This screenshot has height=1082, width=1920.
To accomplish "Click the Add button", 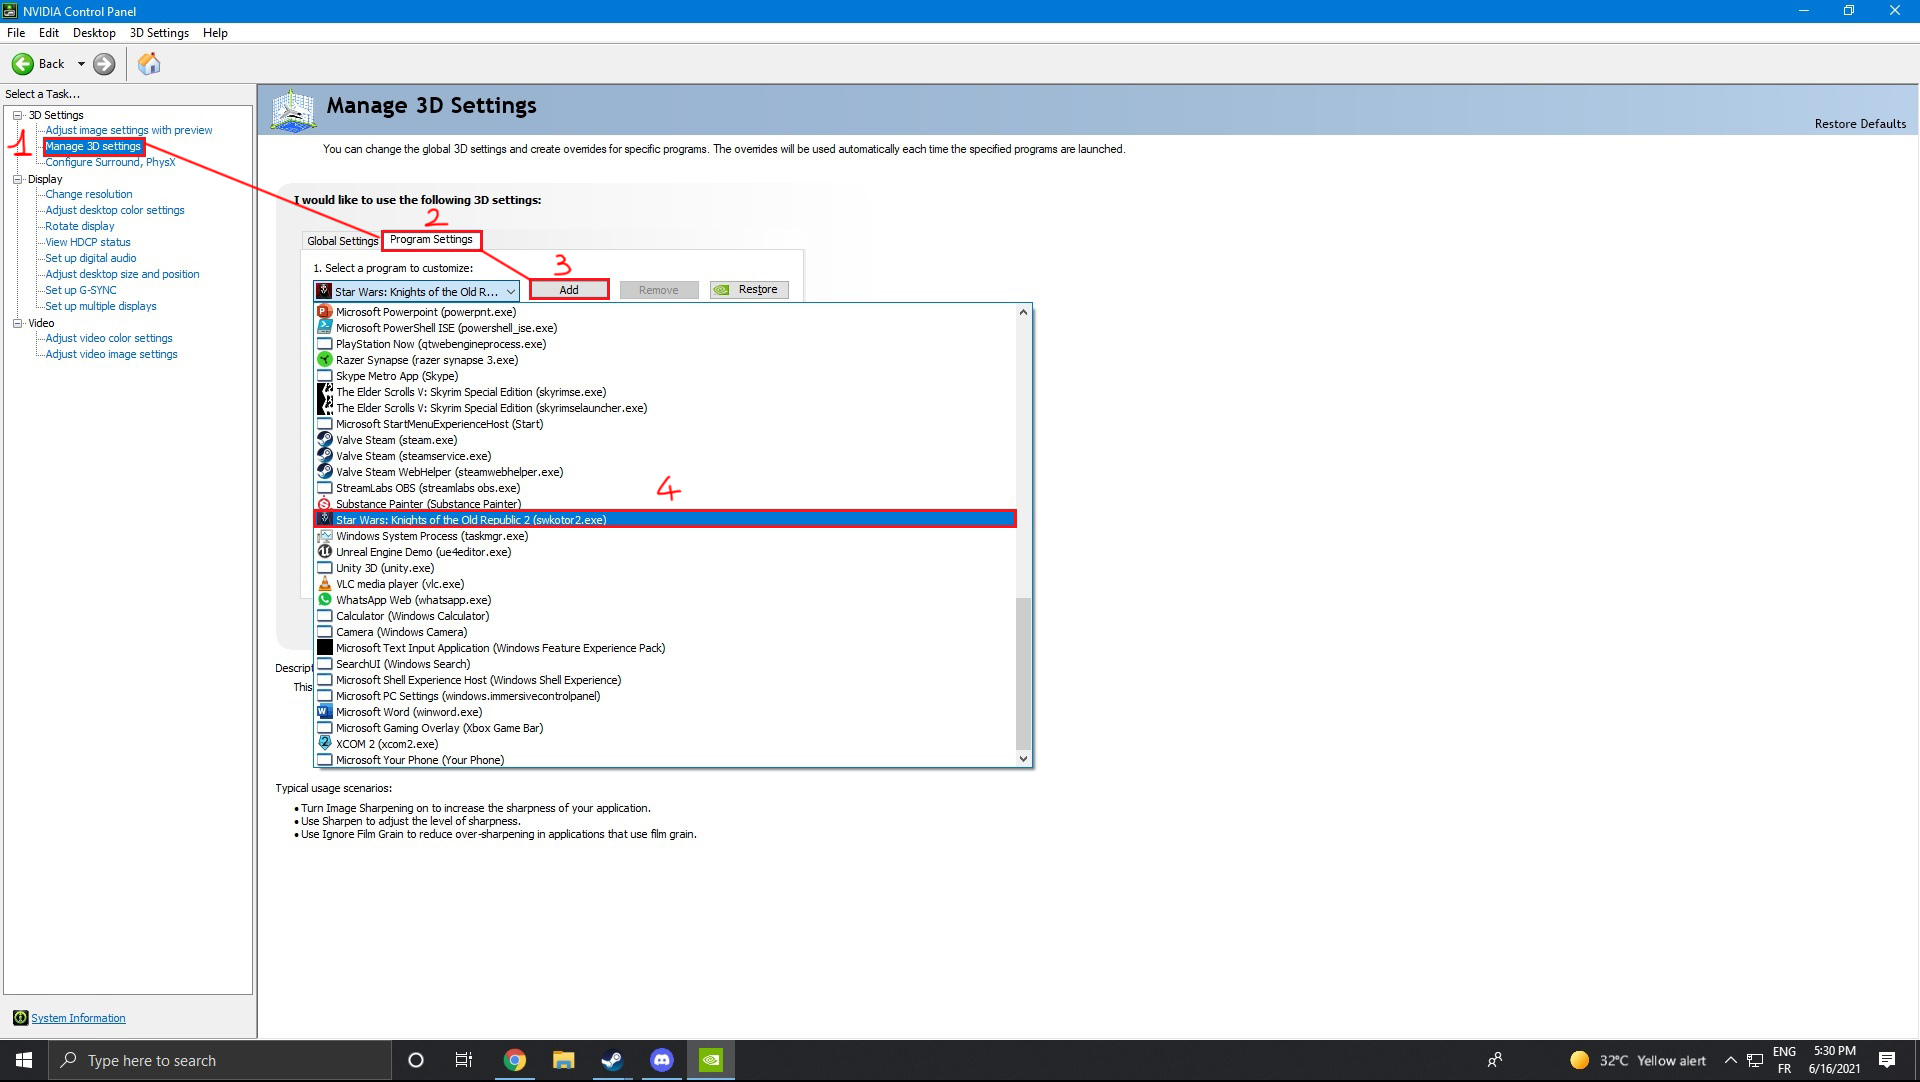I will [x=569, y=290].
